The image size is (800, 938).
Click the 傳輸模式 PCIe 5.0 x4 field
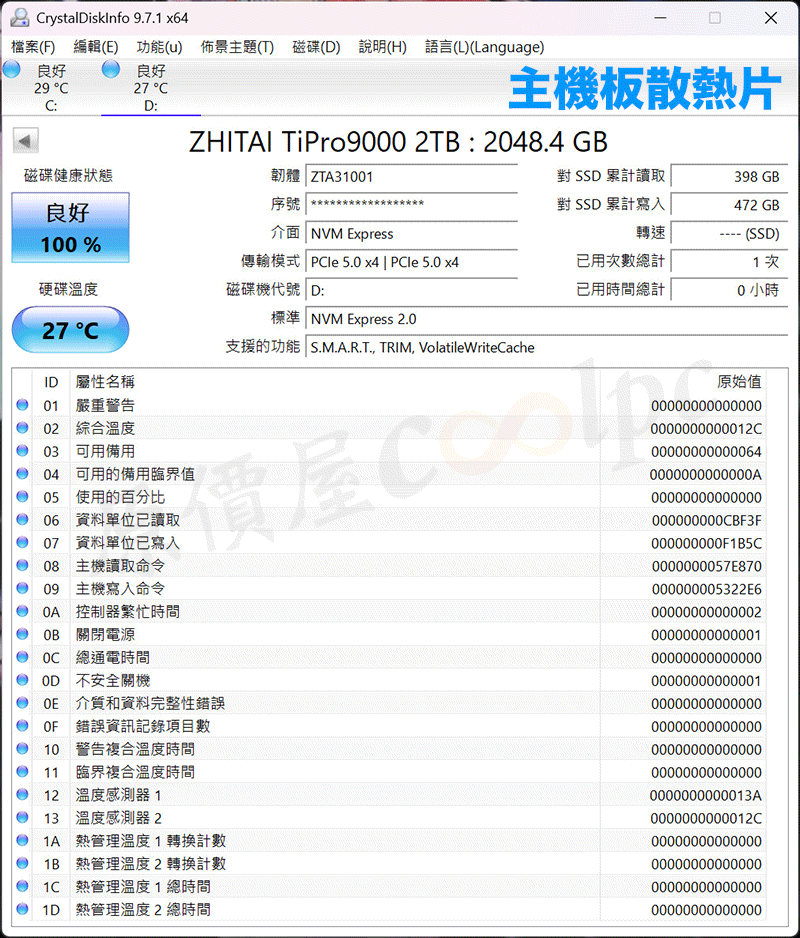coord(411,262)
